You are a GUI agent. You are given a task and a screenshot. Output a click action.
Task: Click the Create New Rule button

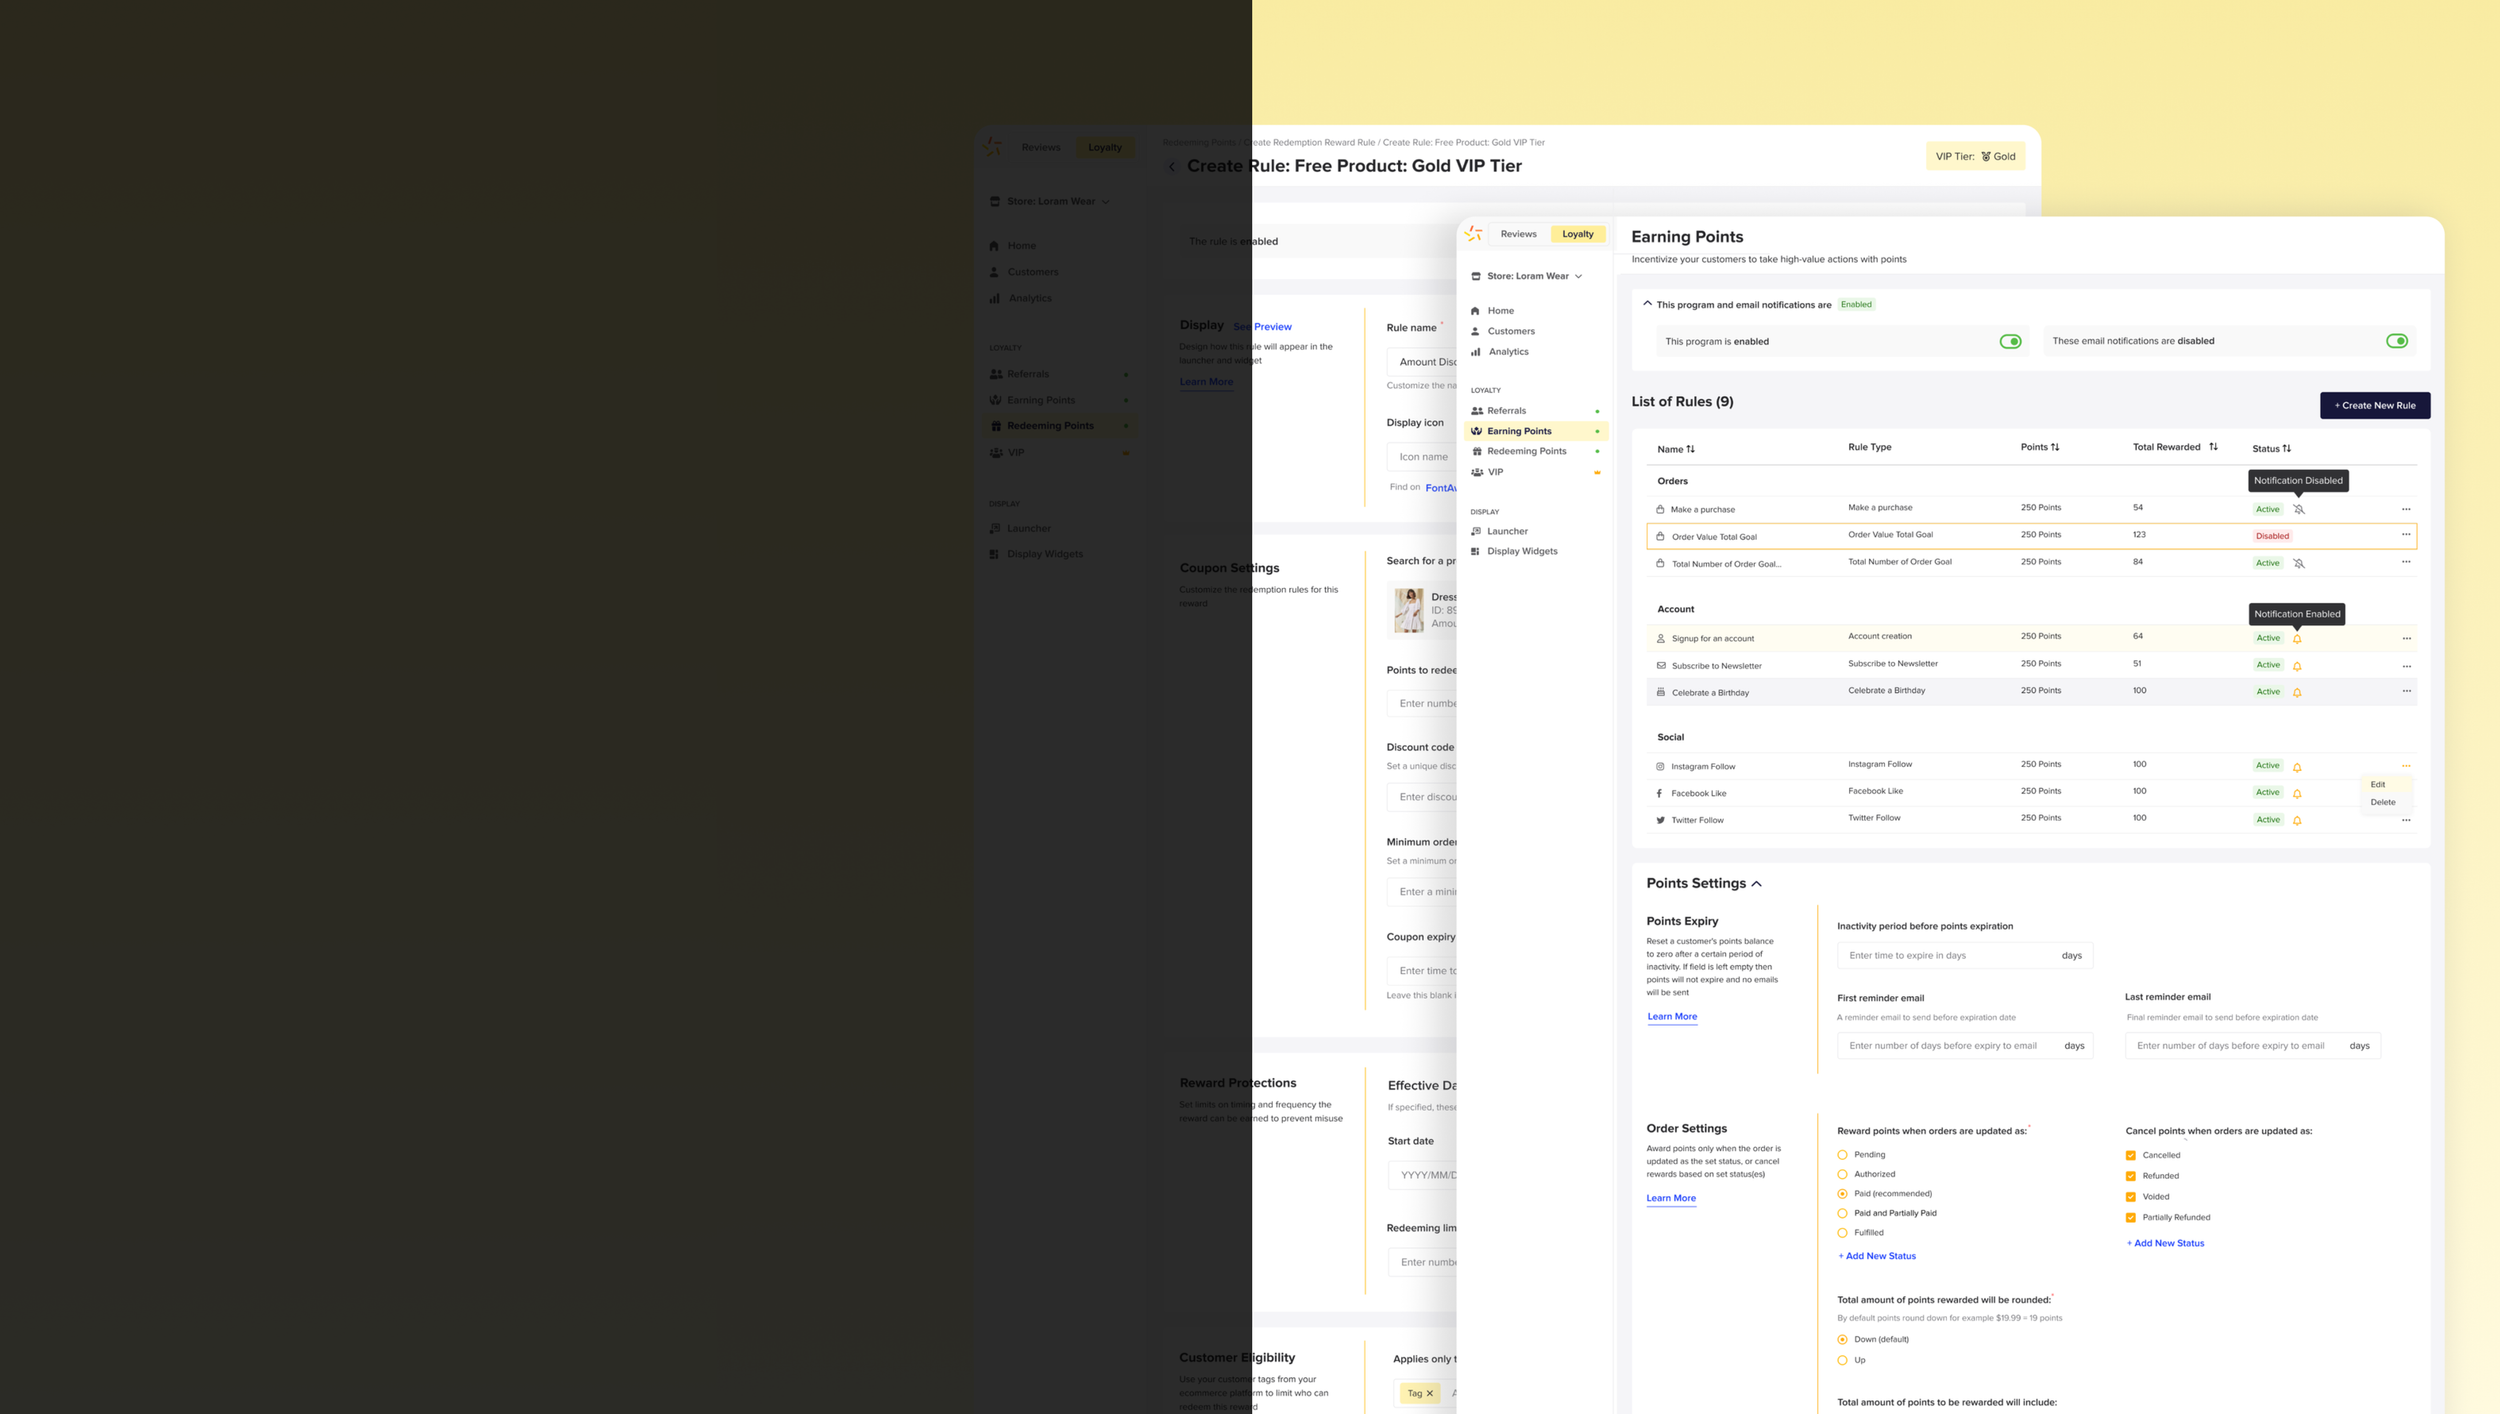[2374, 405]
